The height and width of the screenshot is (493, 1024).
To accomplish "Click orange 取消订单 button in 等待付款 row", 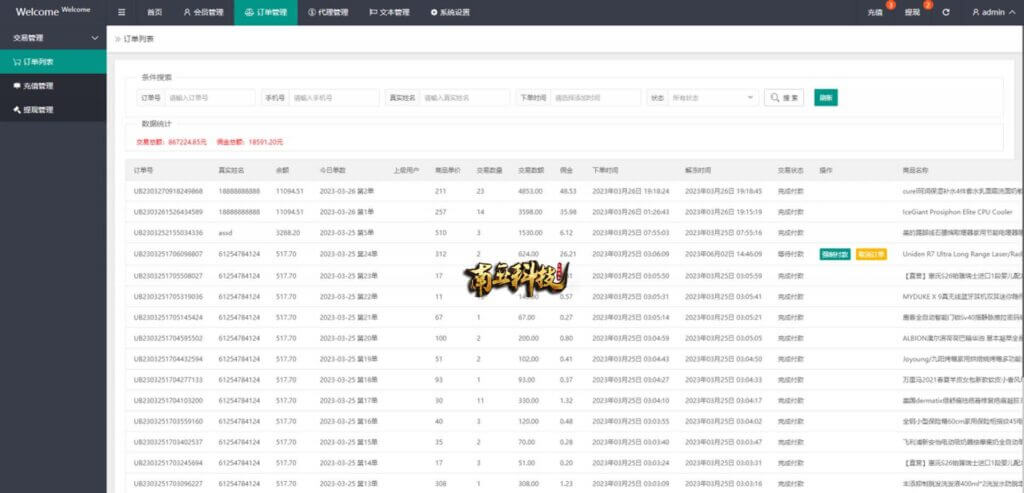I will point(871,254).
